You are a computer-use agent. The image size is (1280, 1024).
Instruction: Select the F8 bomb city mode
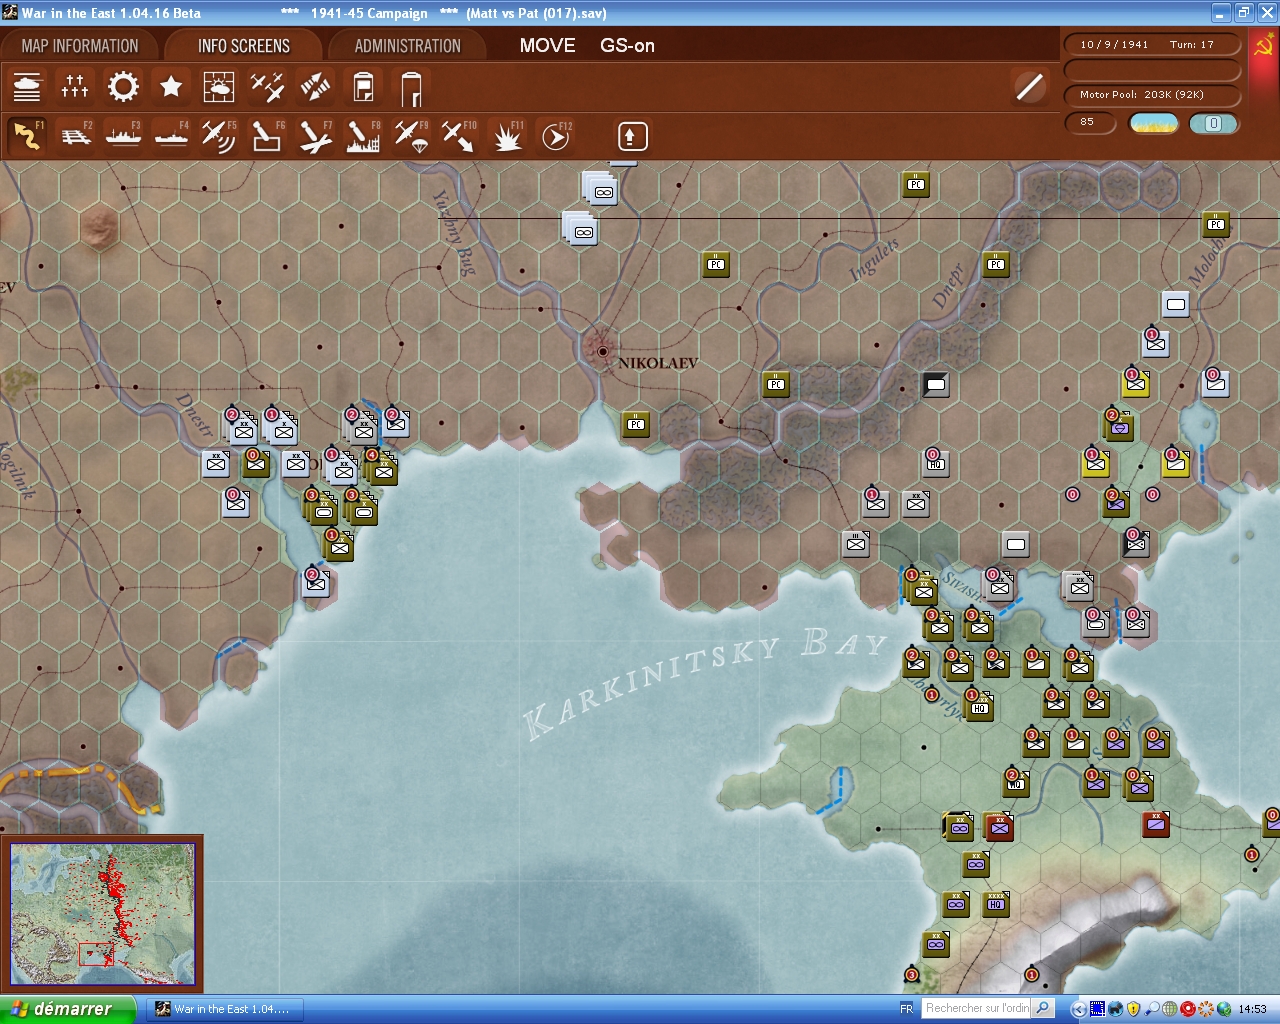363,136
